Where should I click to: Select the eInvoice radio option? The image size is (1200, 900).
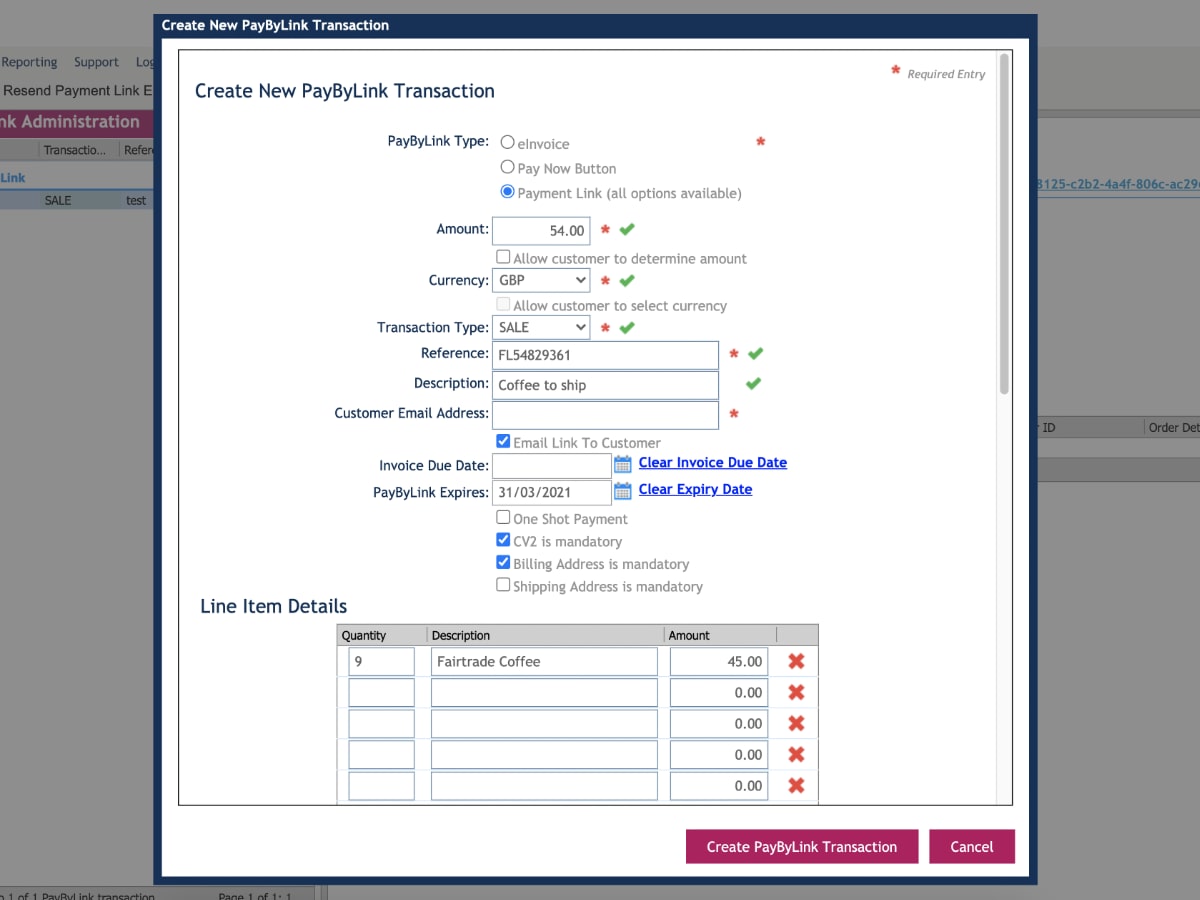coord(507,143)
